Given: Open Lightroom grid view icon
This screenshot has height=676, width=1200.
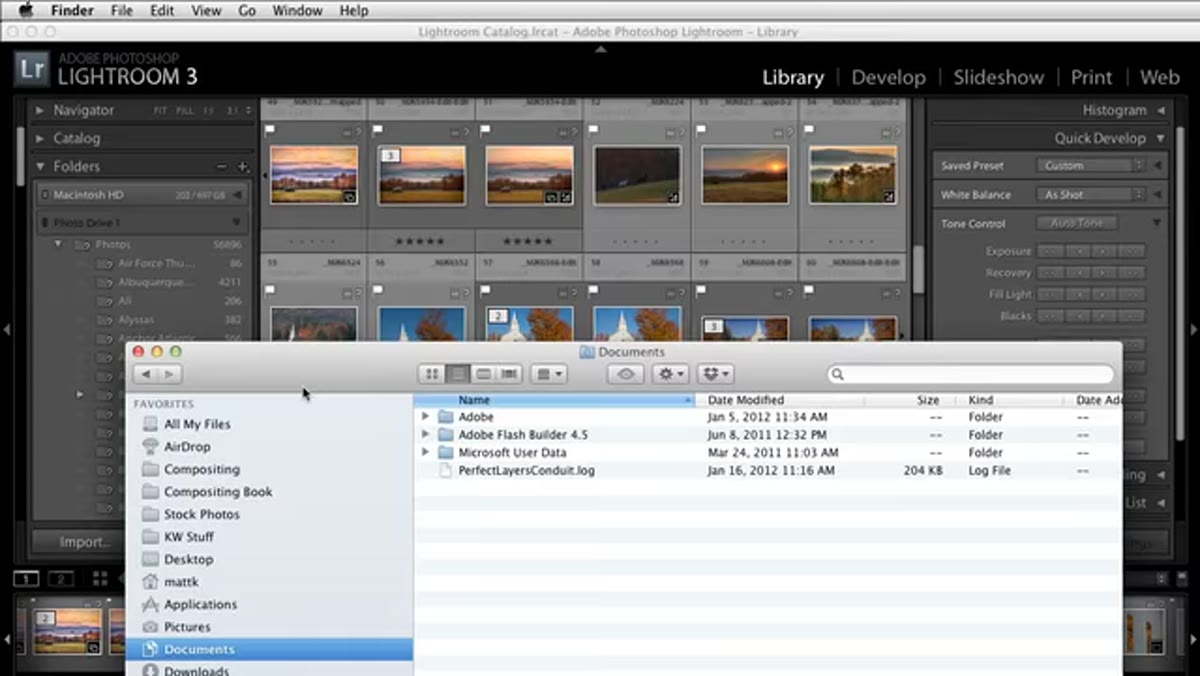Looking at the screenshot, I should click(x=100, y=579).
